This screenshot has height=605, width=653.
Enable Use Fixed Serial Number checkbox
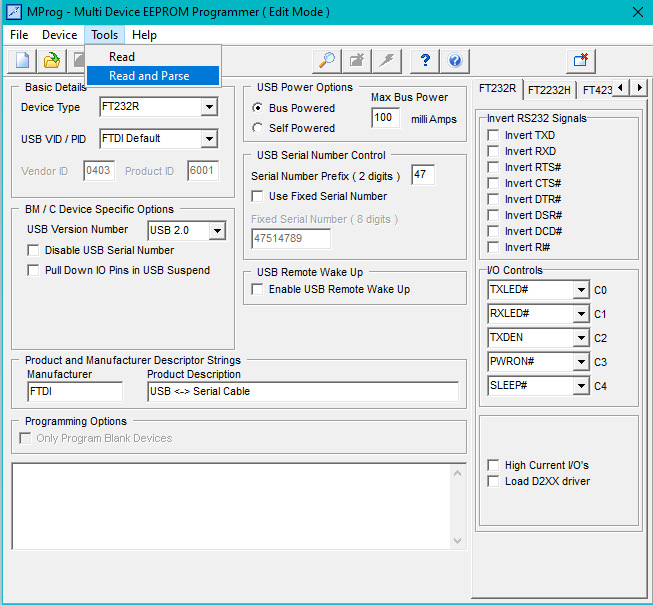(x=258, y=196)
